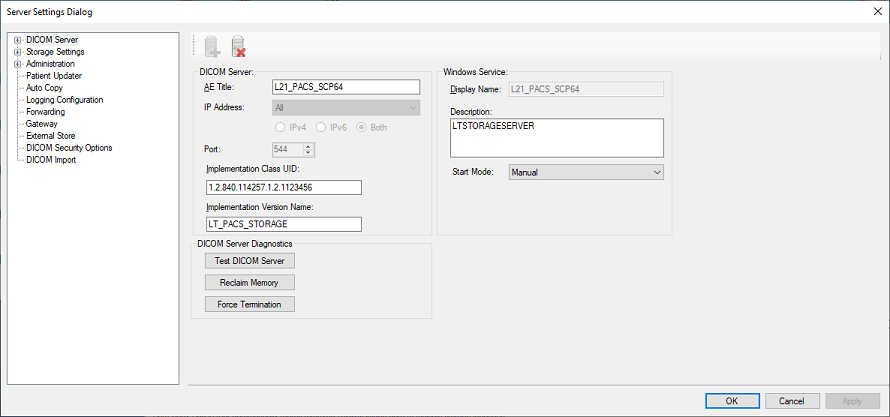Image resolution: width=890 pixels, height=417 pixels.
Task: Expand the Storage Settings tree node
Action: (x=18, y=52)
